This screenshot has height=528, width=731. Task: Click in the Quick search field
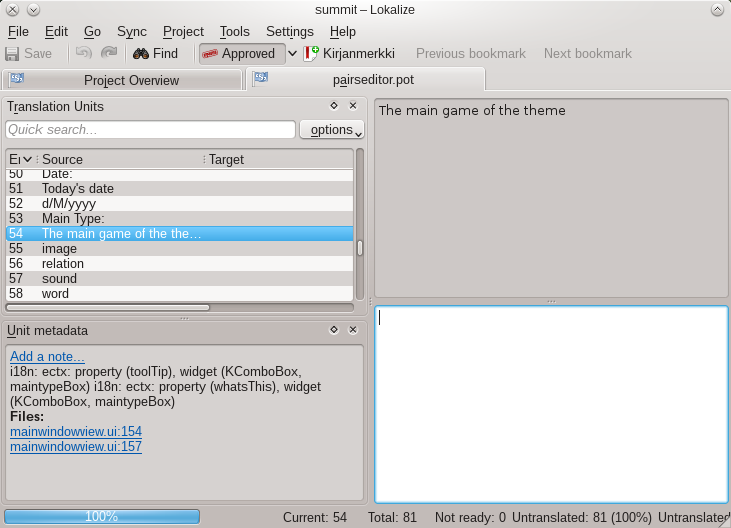click(x=150, y=130)
